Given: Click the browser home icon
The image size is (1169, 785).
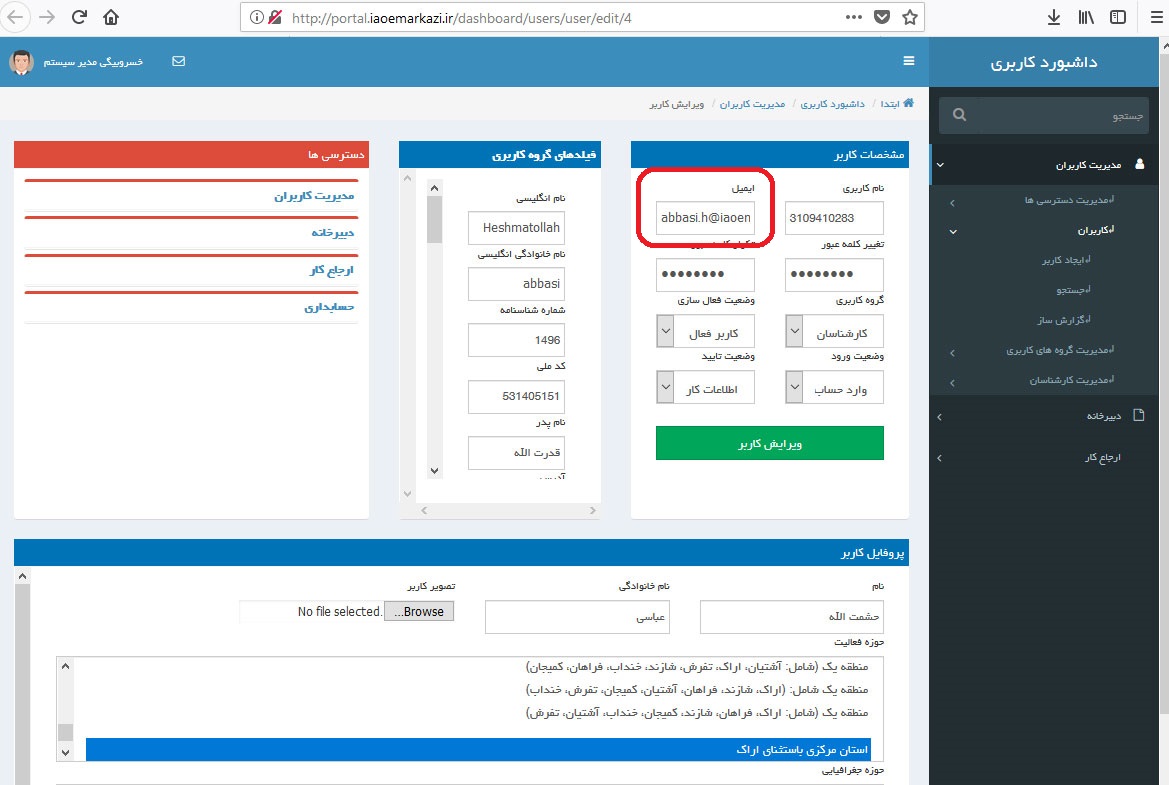Looking at the screenshot, I should coord(111,17).
